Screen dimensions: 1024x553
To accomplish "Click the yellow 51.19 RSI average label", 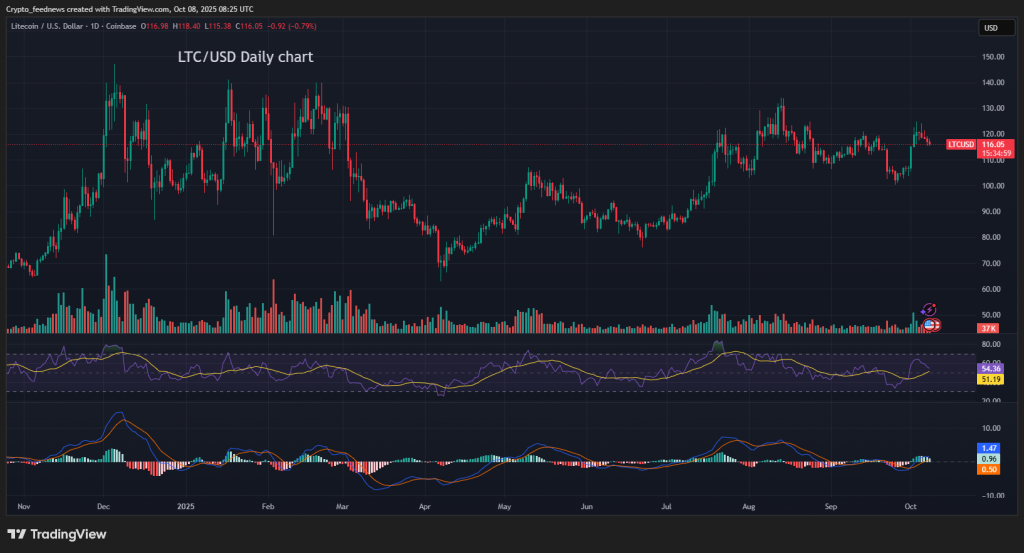I will pyautogui.click(x=992, y=380).
